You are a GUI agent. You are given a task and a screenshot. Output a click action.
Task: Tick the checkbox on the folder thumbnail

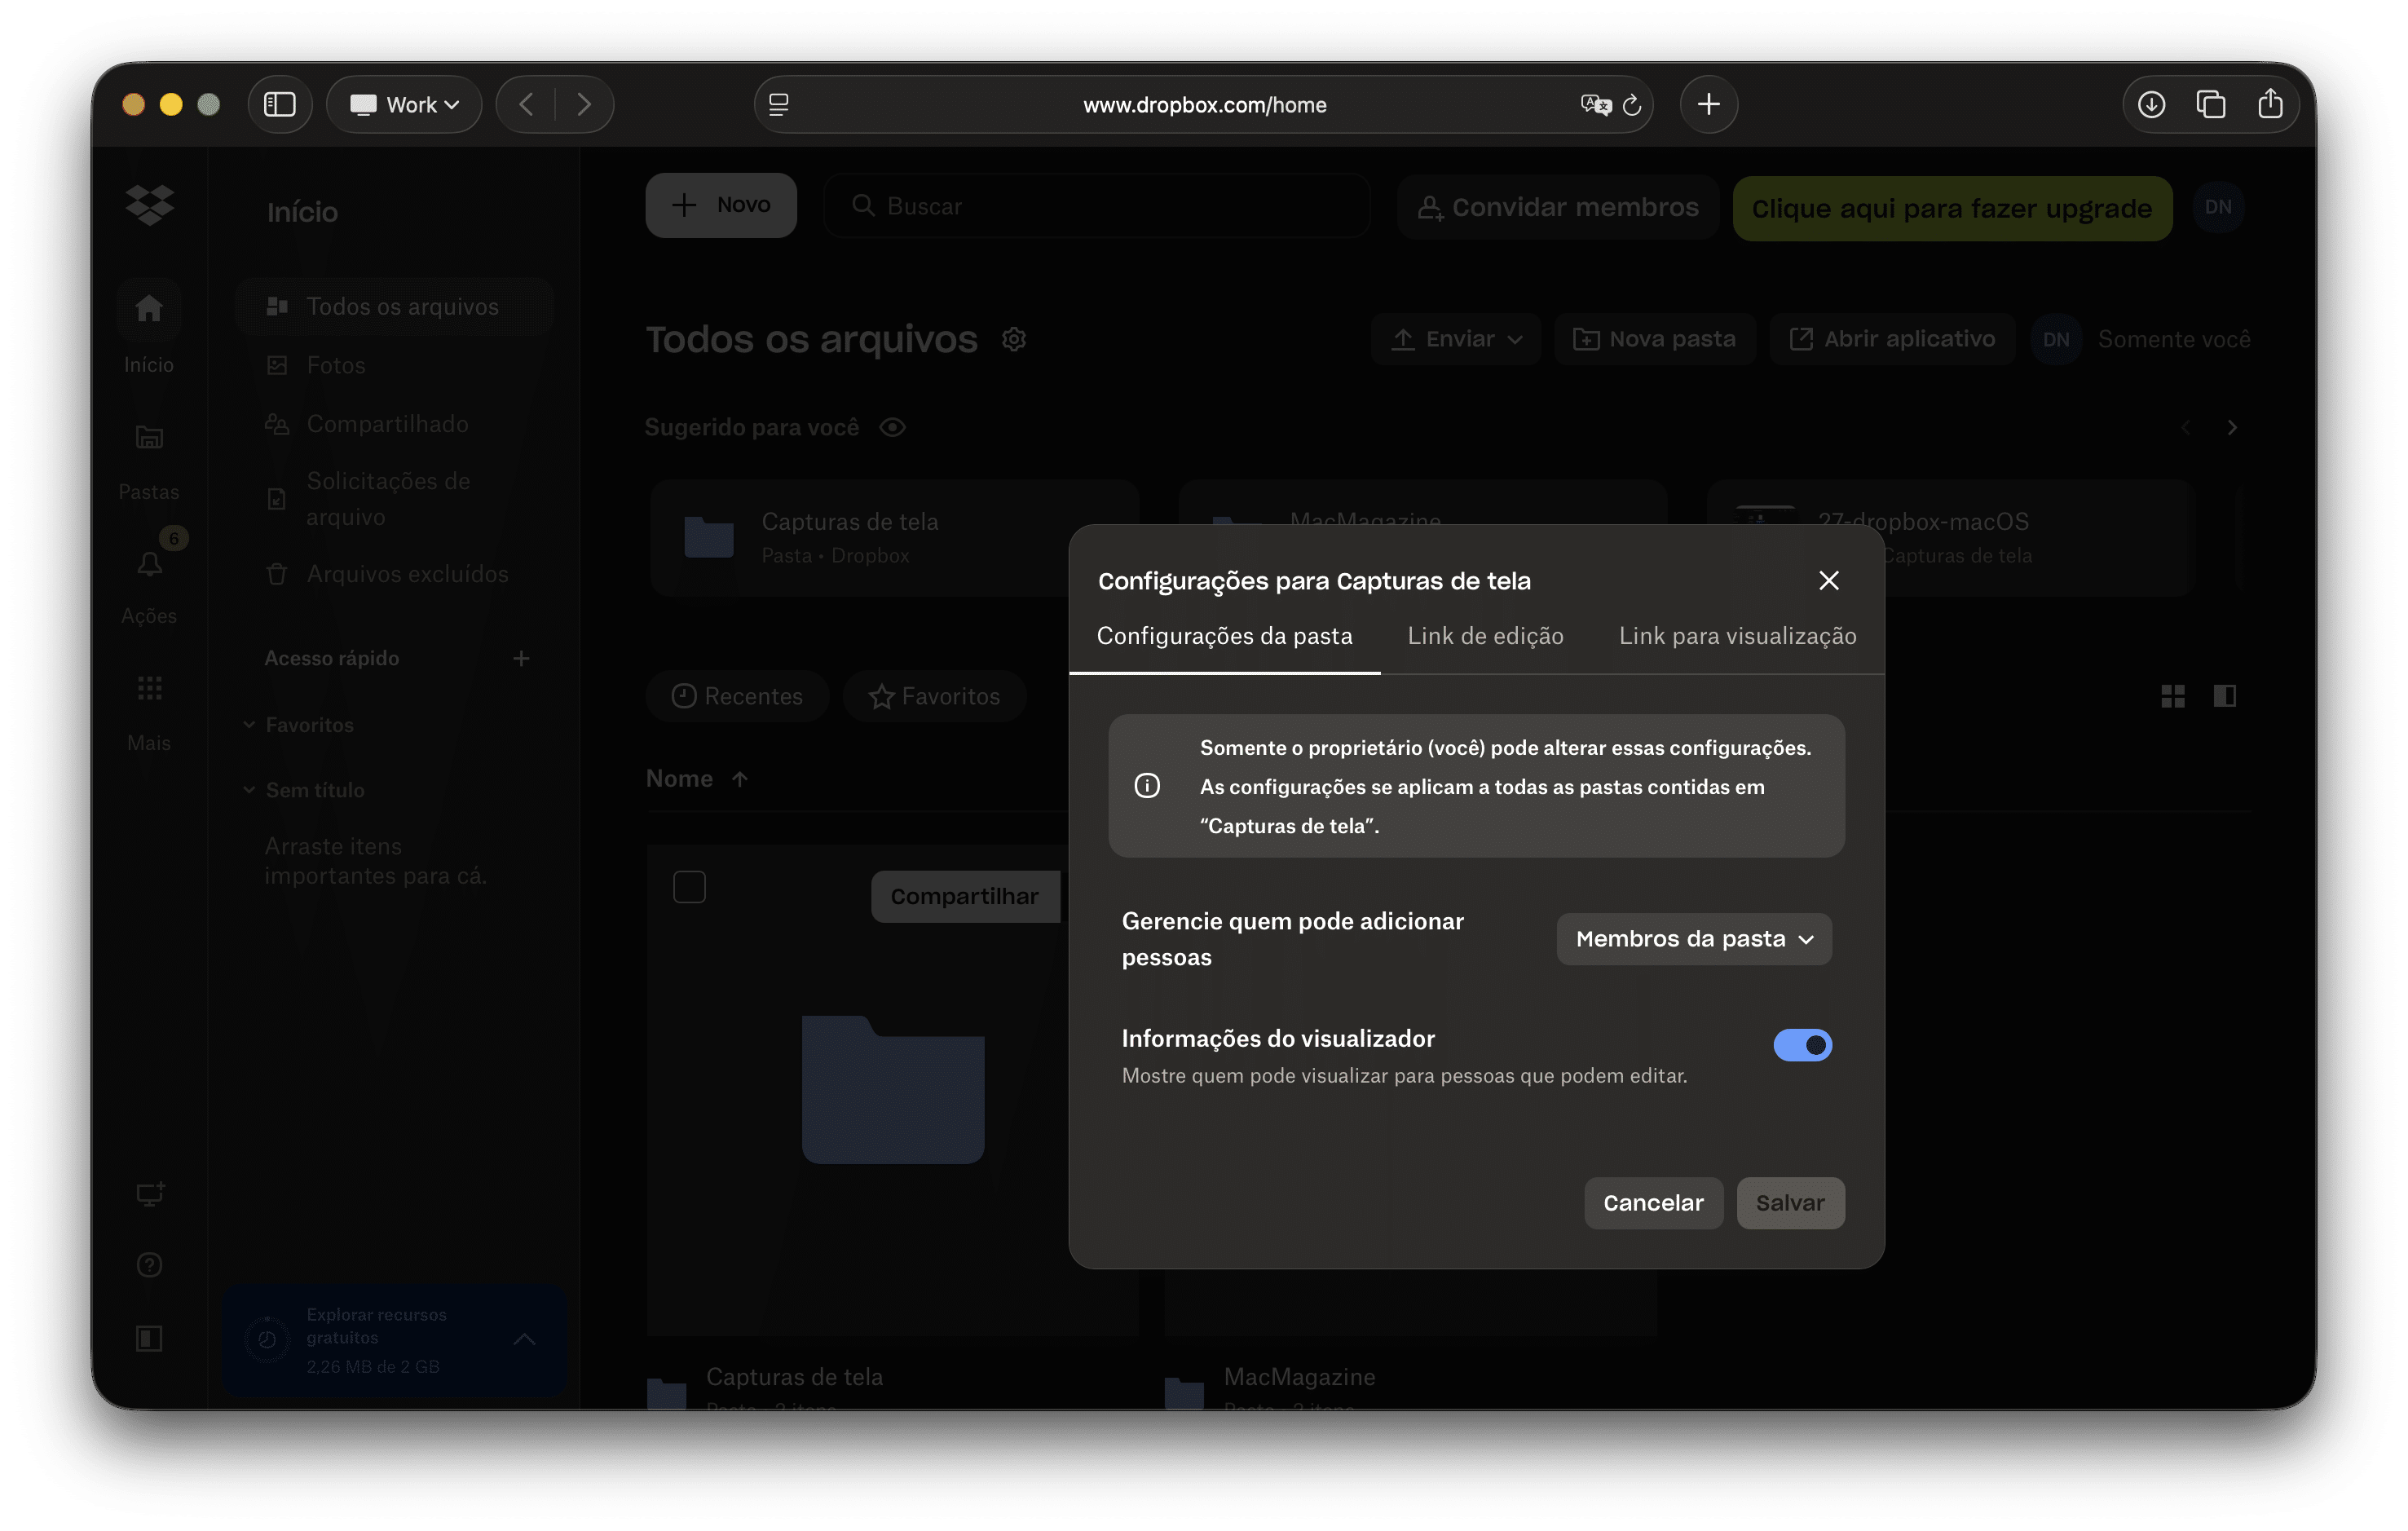tap(689, 887)
